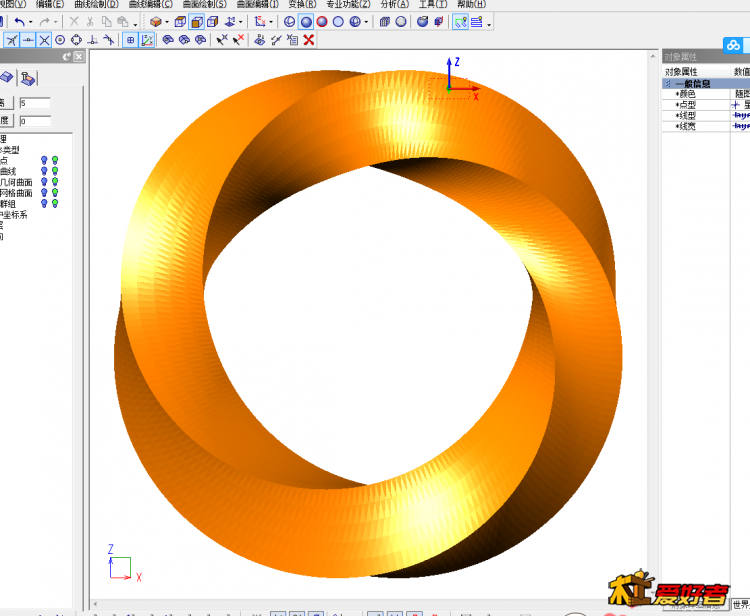Toggle blue bulb for 网格曲面 row
750x616 pixels.
[44, 193]
